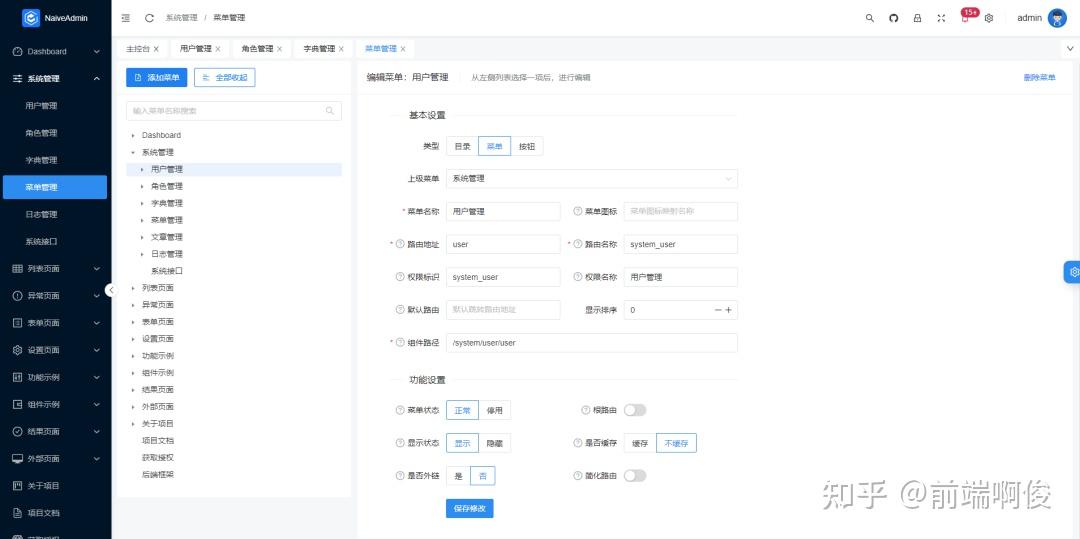Close the 字典管理 tab
This screenshot has width=1080, height=539.
coord(341,49)
